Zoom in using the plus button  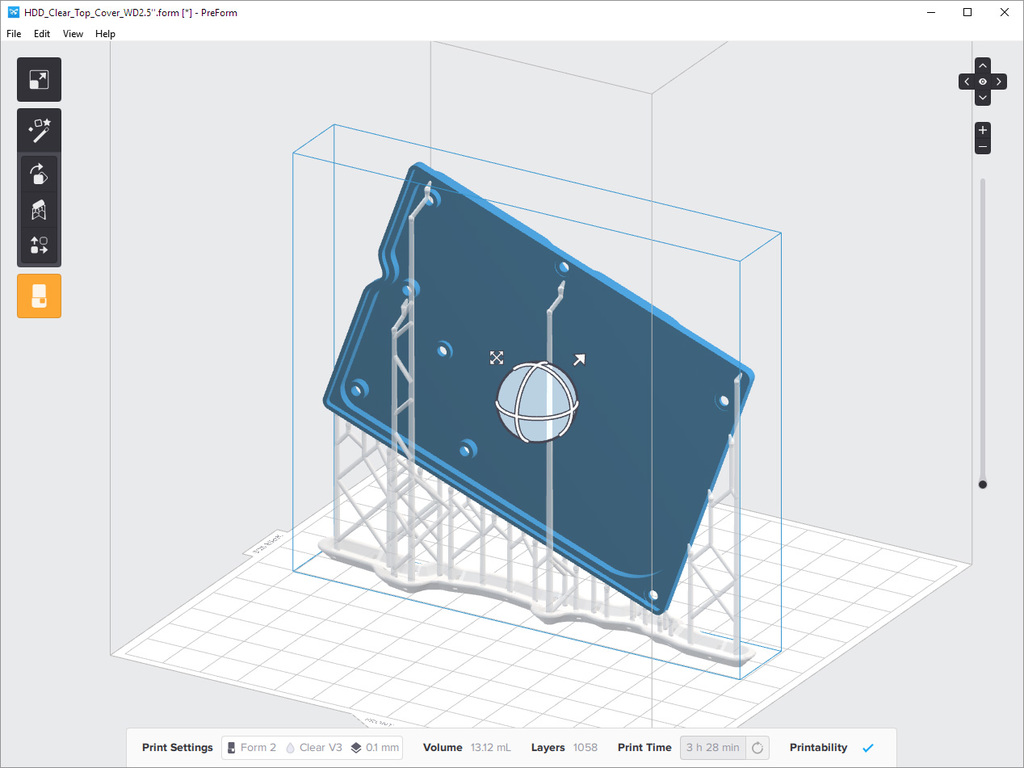[x=982, y=129]
